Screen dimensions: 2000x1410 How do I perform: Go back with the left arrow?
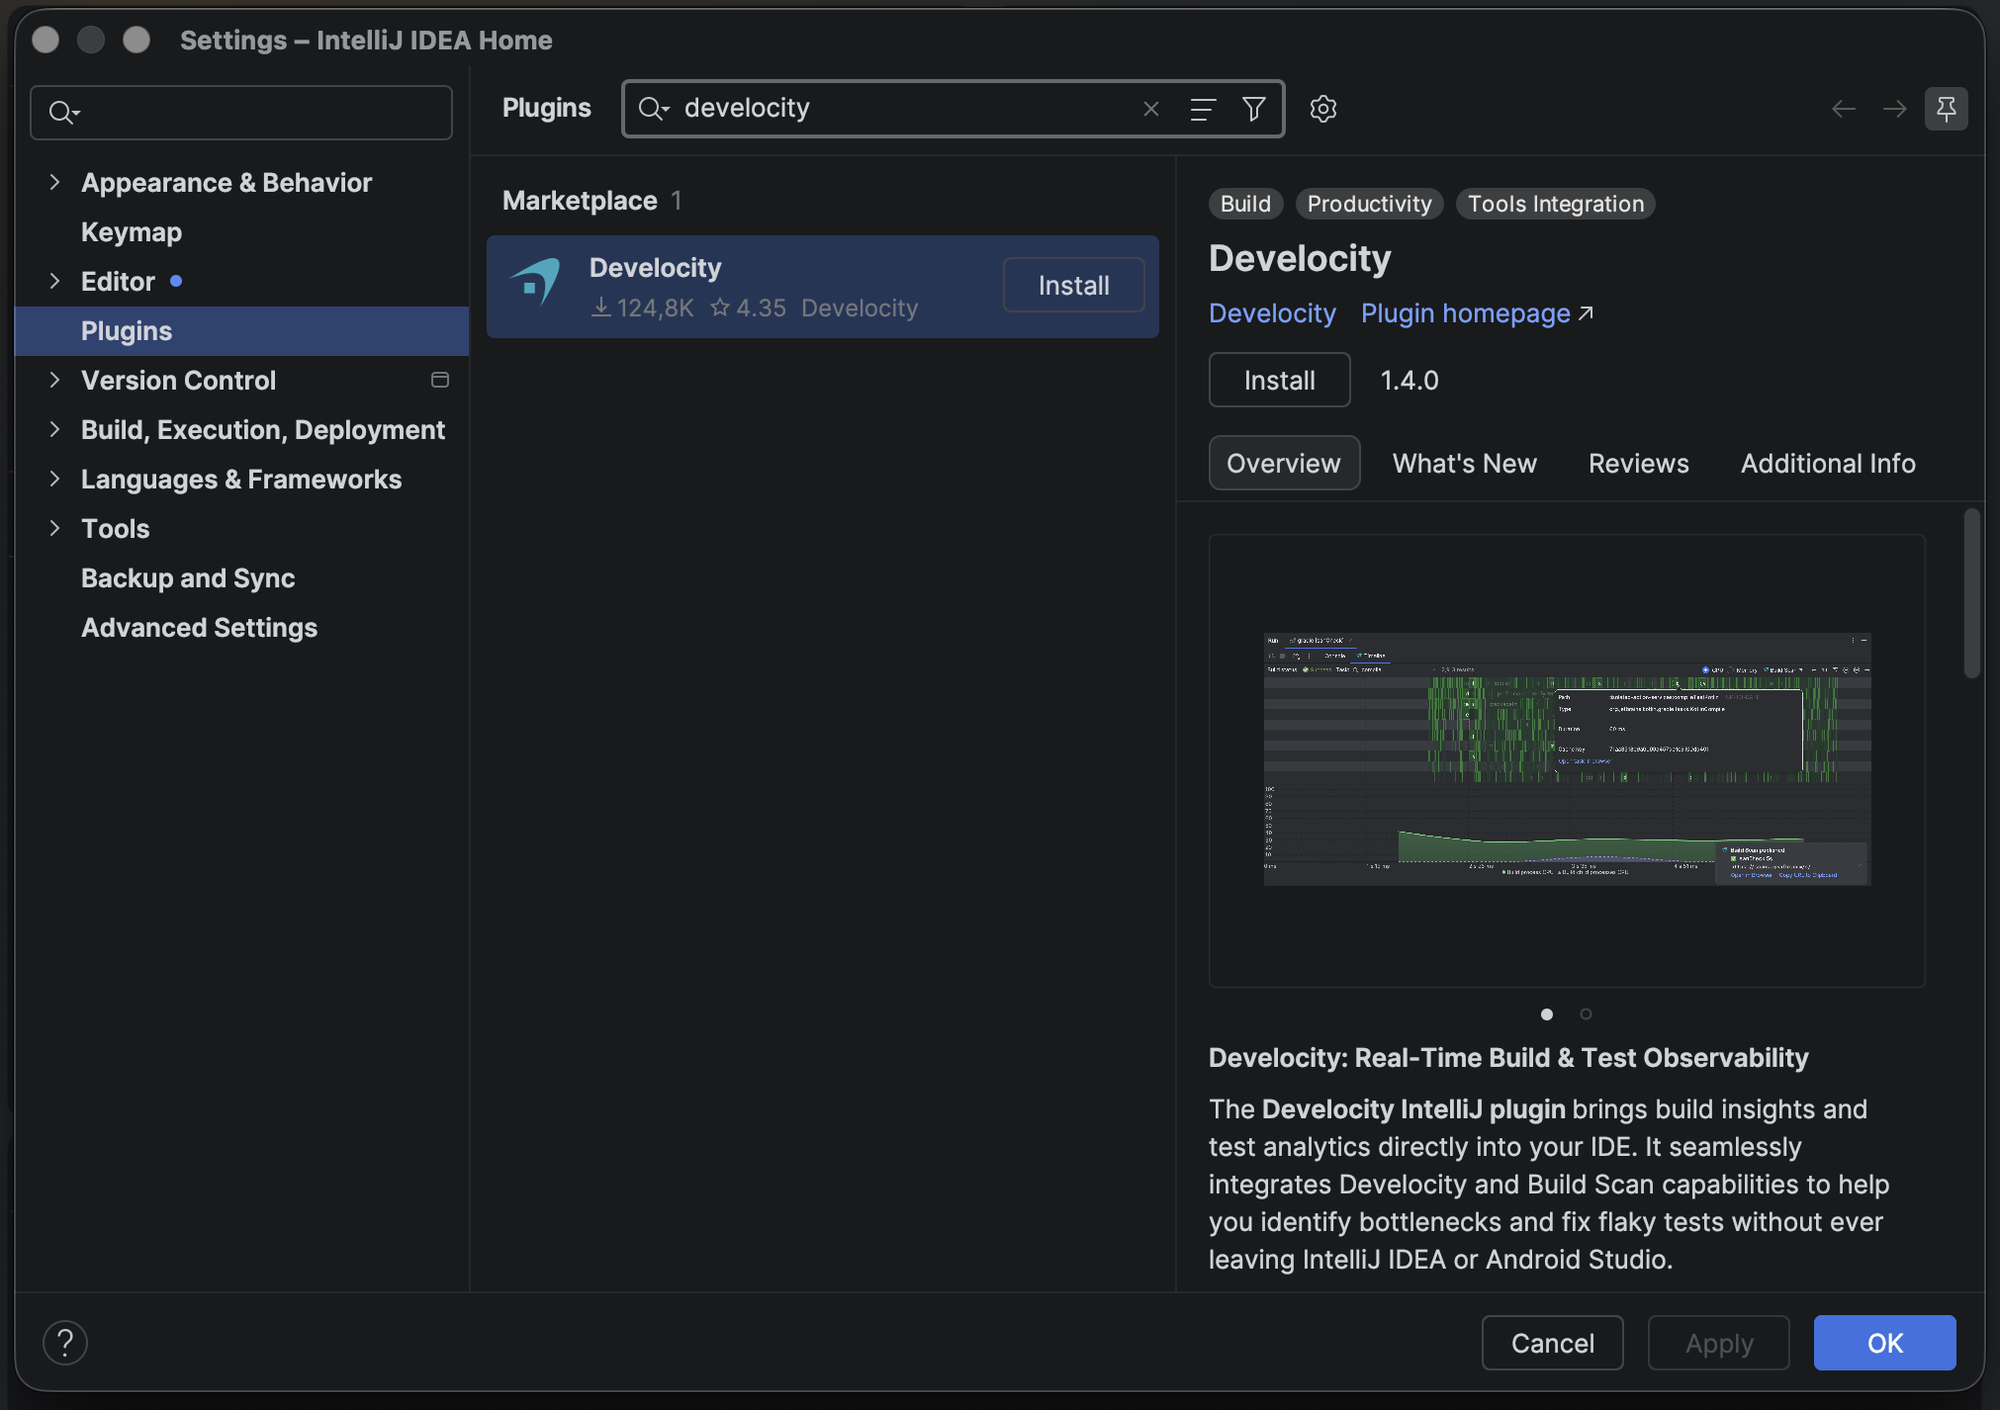pos(1843,108)
